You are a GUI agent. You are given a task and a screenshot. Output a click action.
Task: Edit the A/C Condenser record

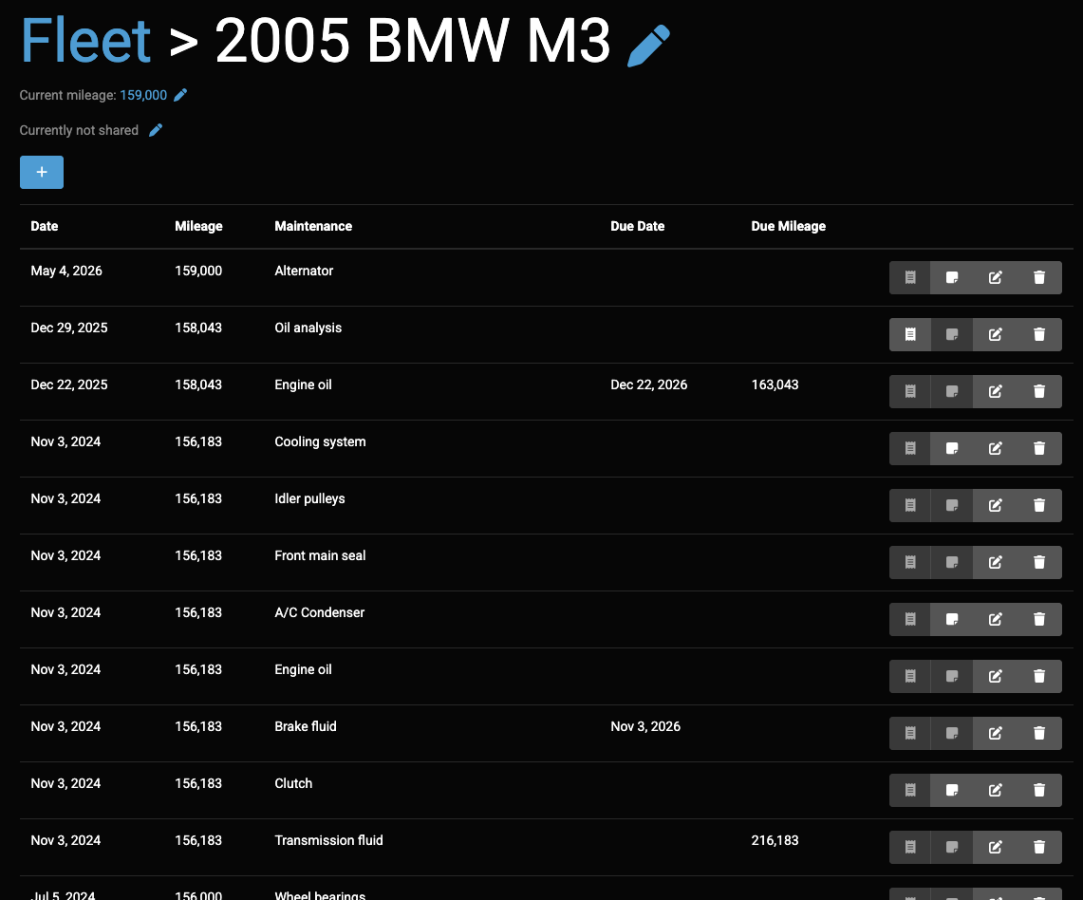[x=995, y=620]
